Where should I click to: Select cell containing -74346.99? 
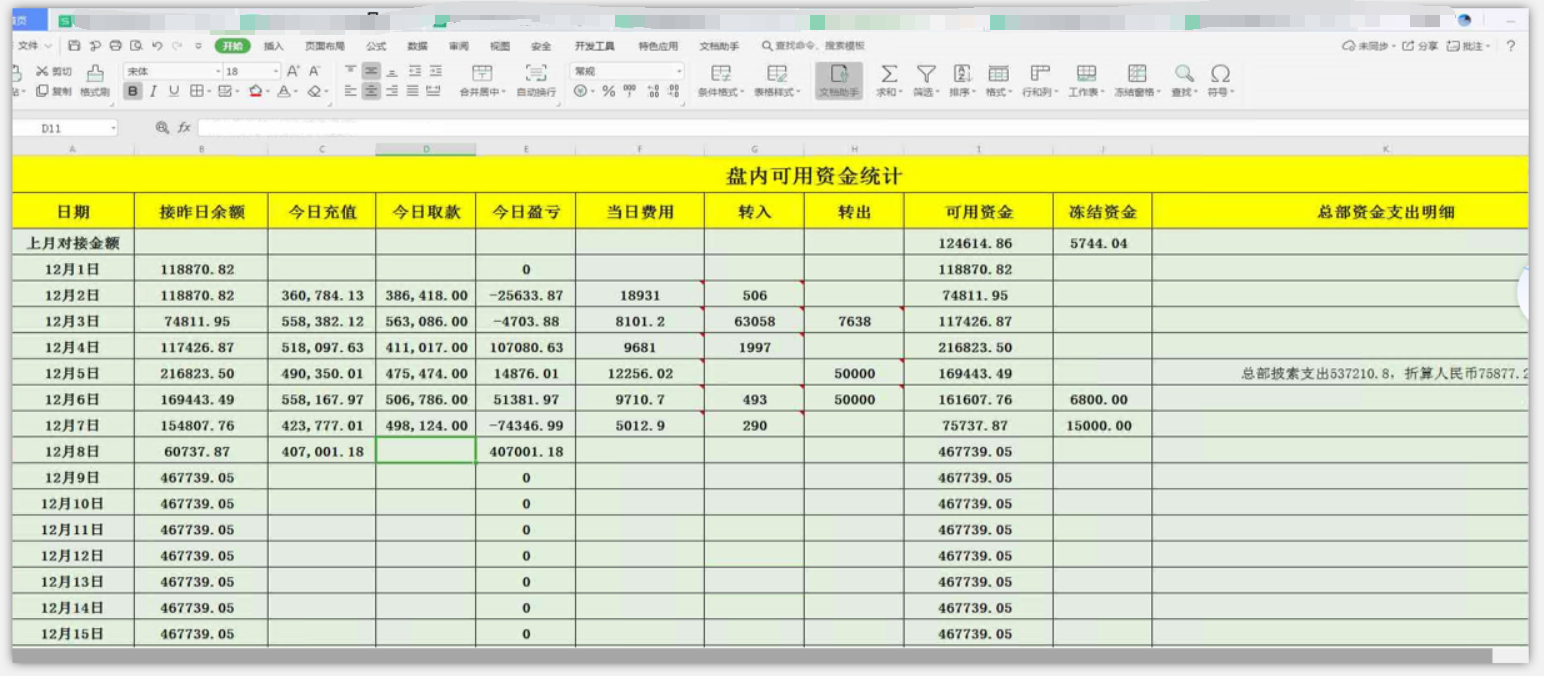coord(526,426)
